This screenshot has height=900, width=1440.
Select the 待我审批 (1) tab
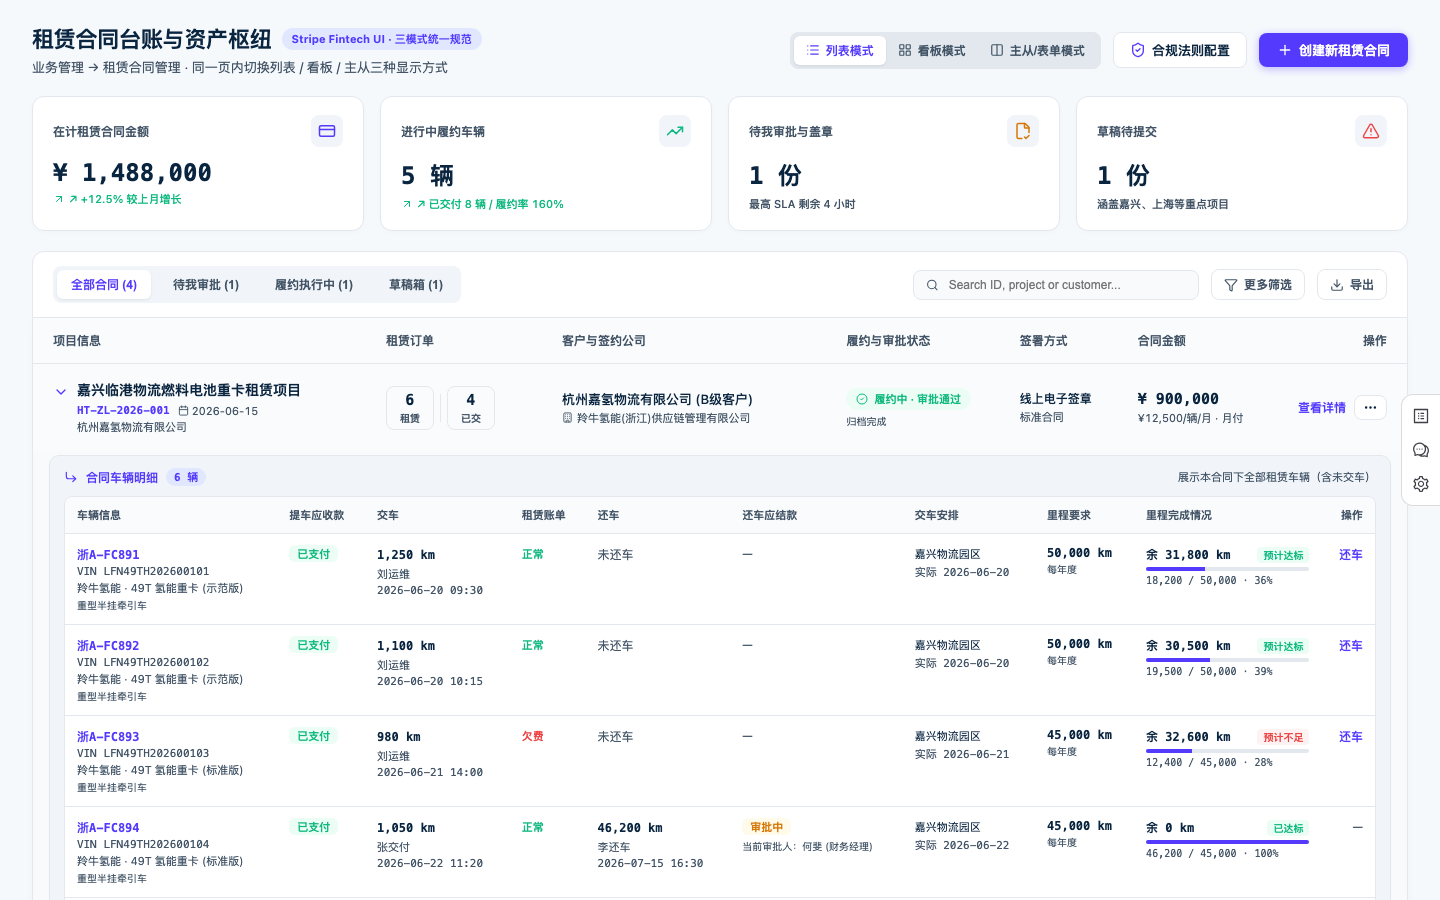pos(206,285)
